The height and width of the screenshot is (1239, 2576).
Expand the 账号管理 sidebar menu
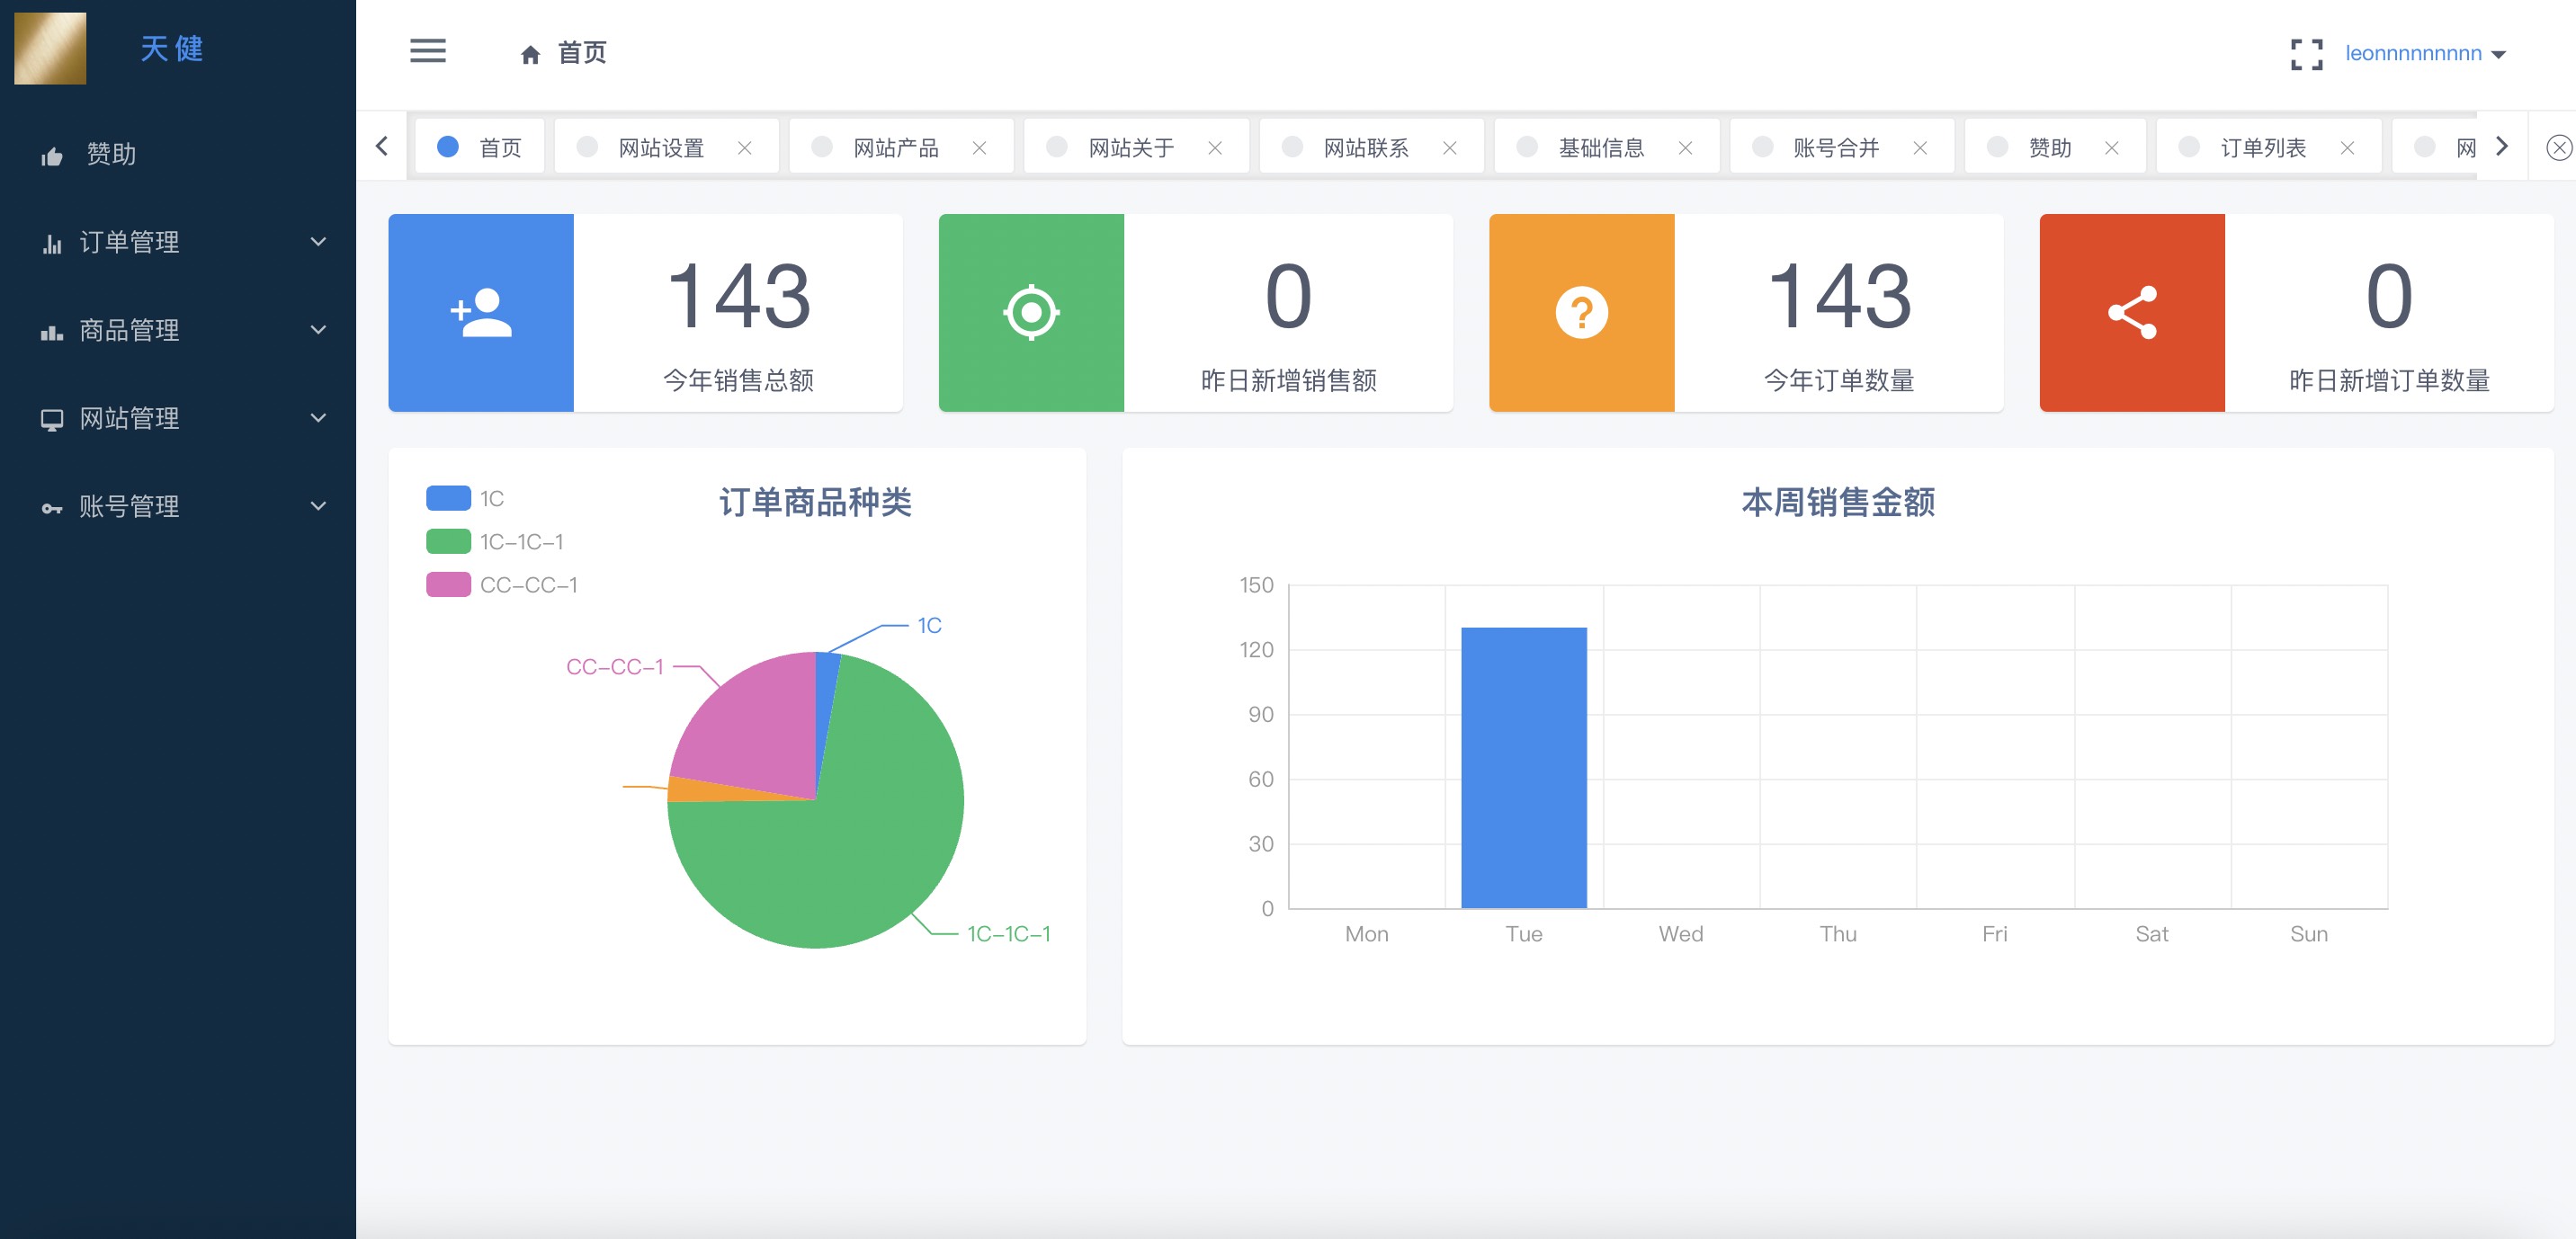178,506
